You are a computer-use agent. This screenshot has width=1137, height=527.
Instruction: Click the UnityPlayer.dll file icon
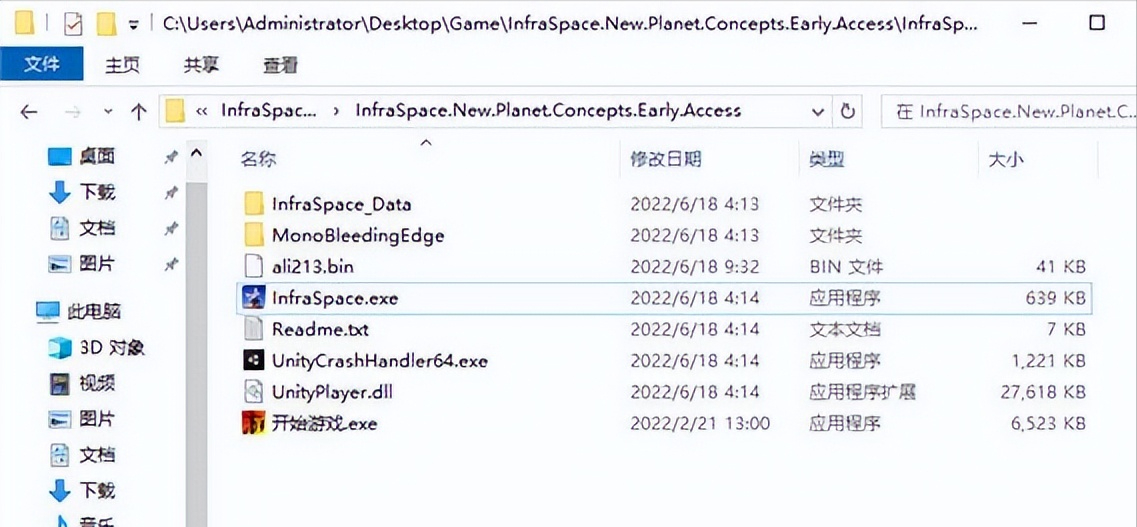tap(253, 391)
